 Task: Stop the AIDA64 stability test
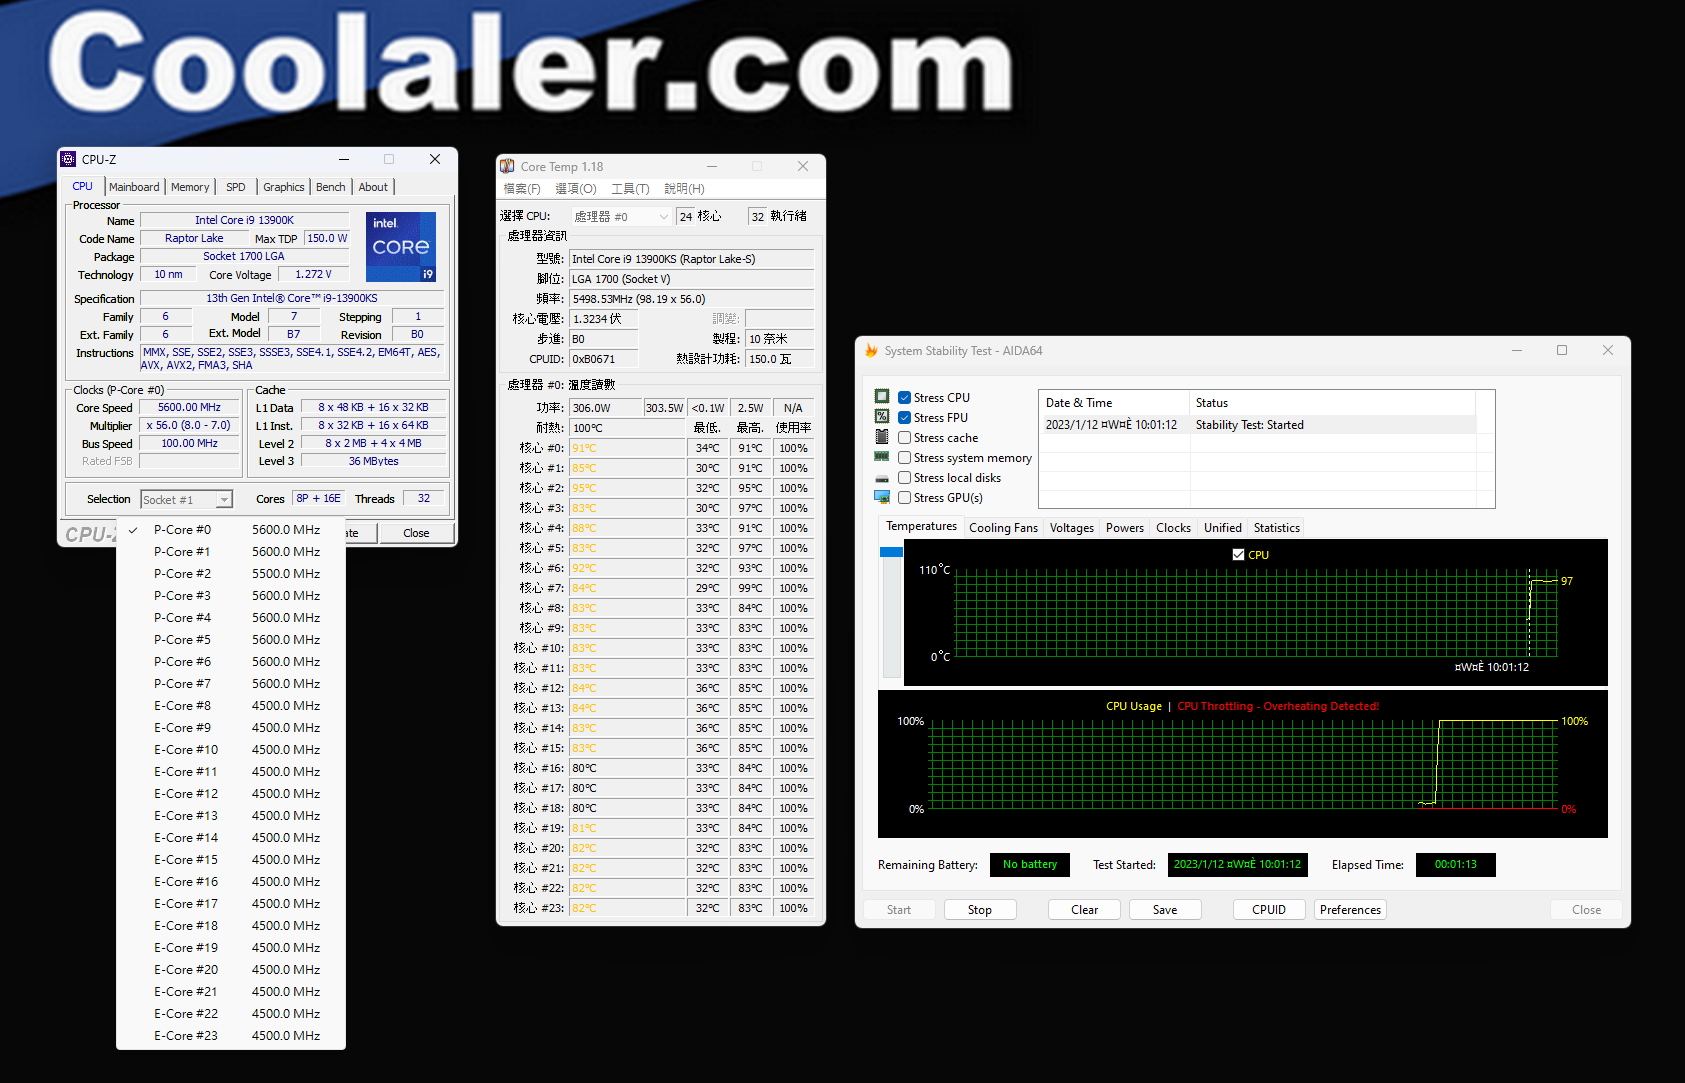point(980,910)
